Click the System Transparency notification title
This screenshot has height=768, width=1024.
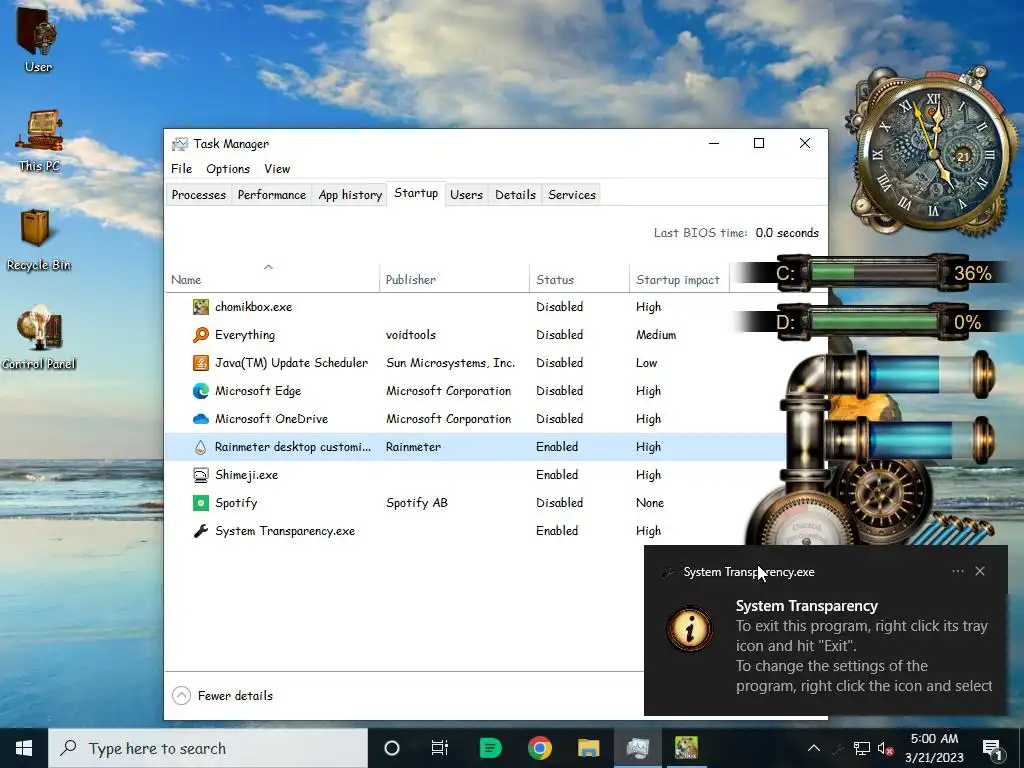click(x=807, y=606)
